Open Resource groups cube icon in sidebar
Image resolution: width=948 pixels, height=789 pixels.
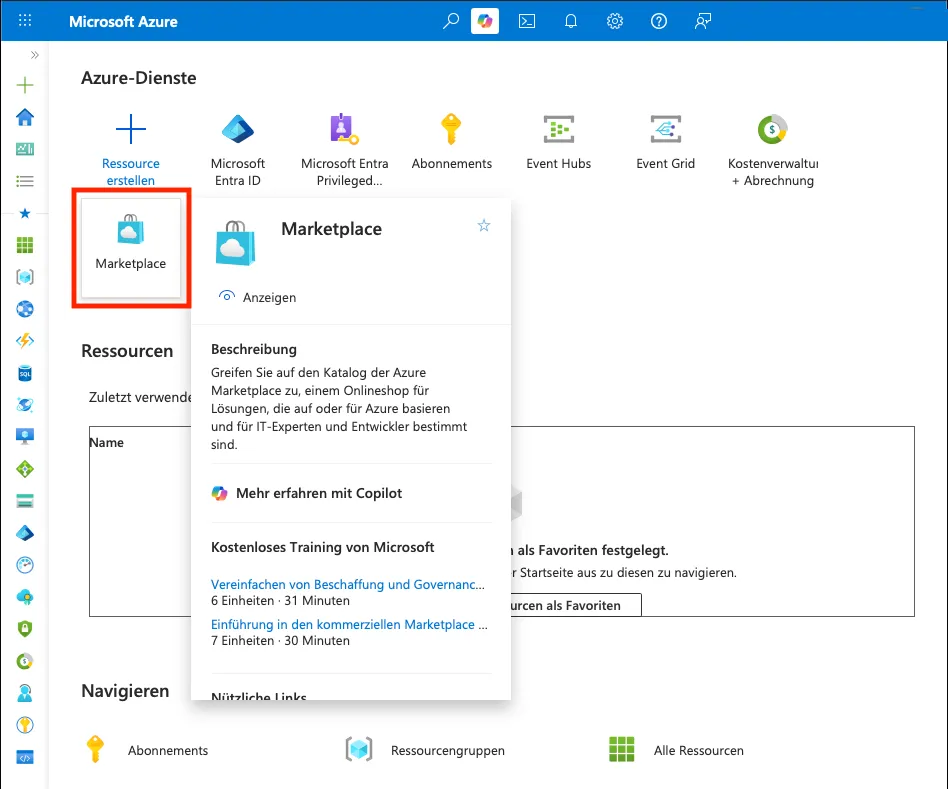click(25, 277)
